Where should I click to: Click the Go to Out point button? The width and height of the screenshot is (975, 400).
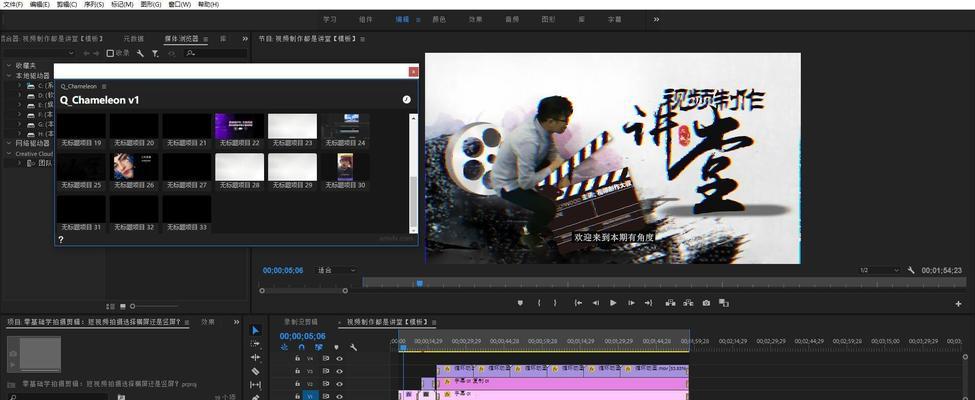649,303
